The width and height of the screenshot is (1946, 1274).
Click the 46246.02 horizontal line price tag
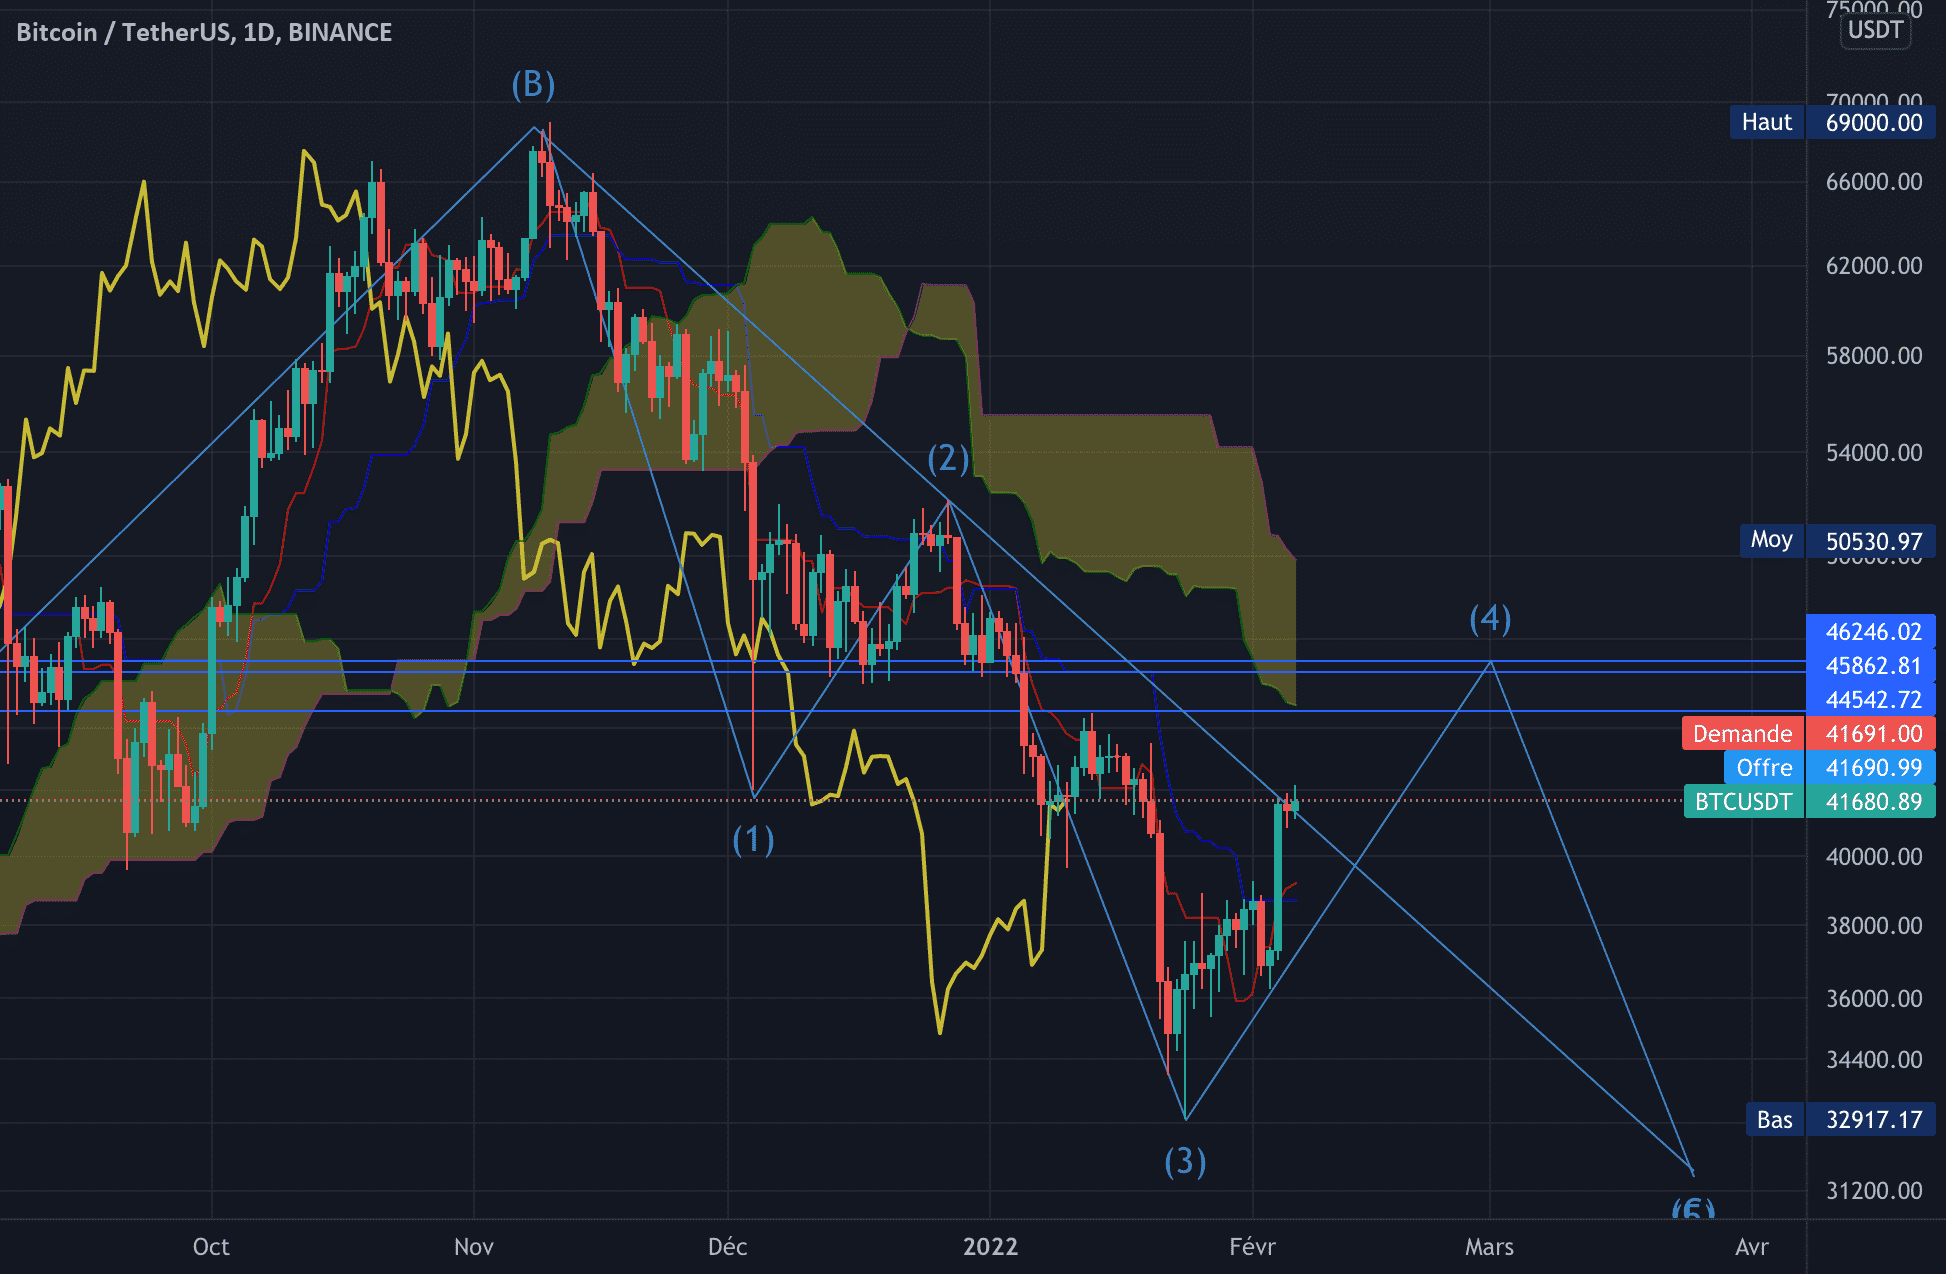pyautogui.click(x=1871, y=631)
